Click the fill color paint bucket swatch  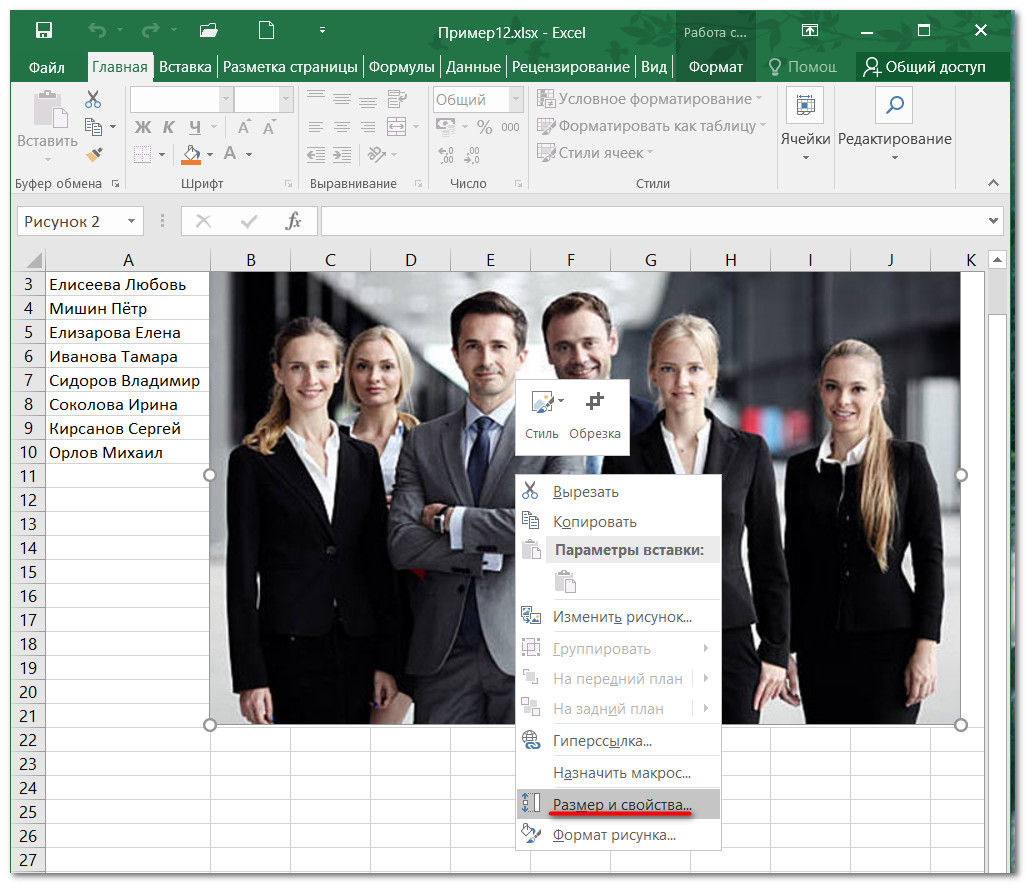pos(191,154)
